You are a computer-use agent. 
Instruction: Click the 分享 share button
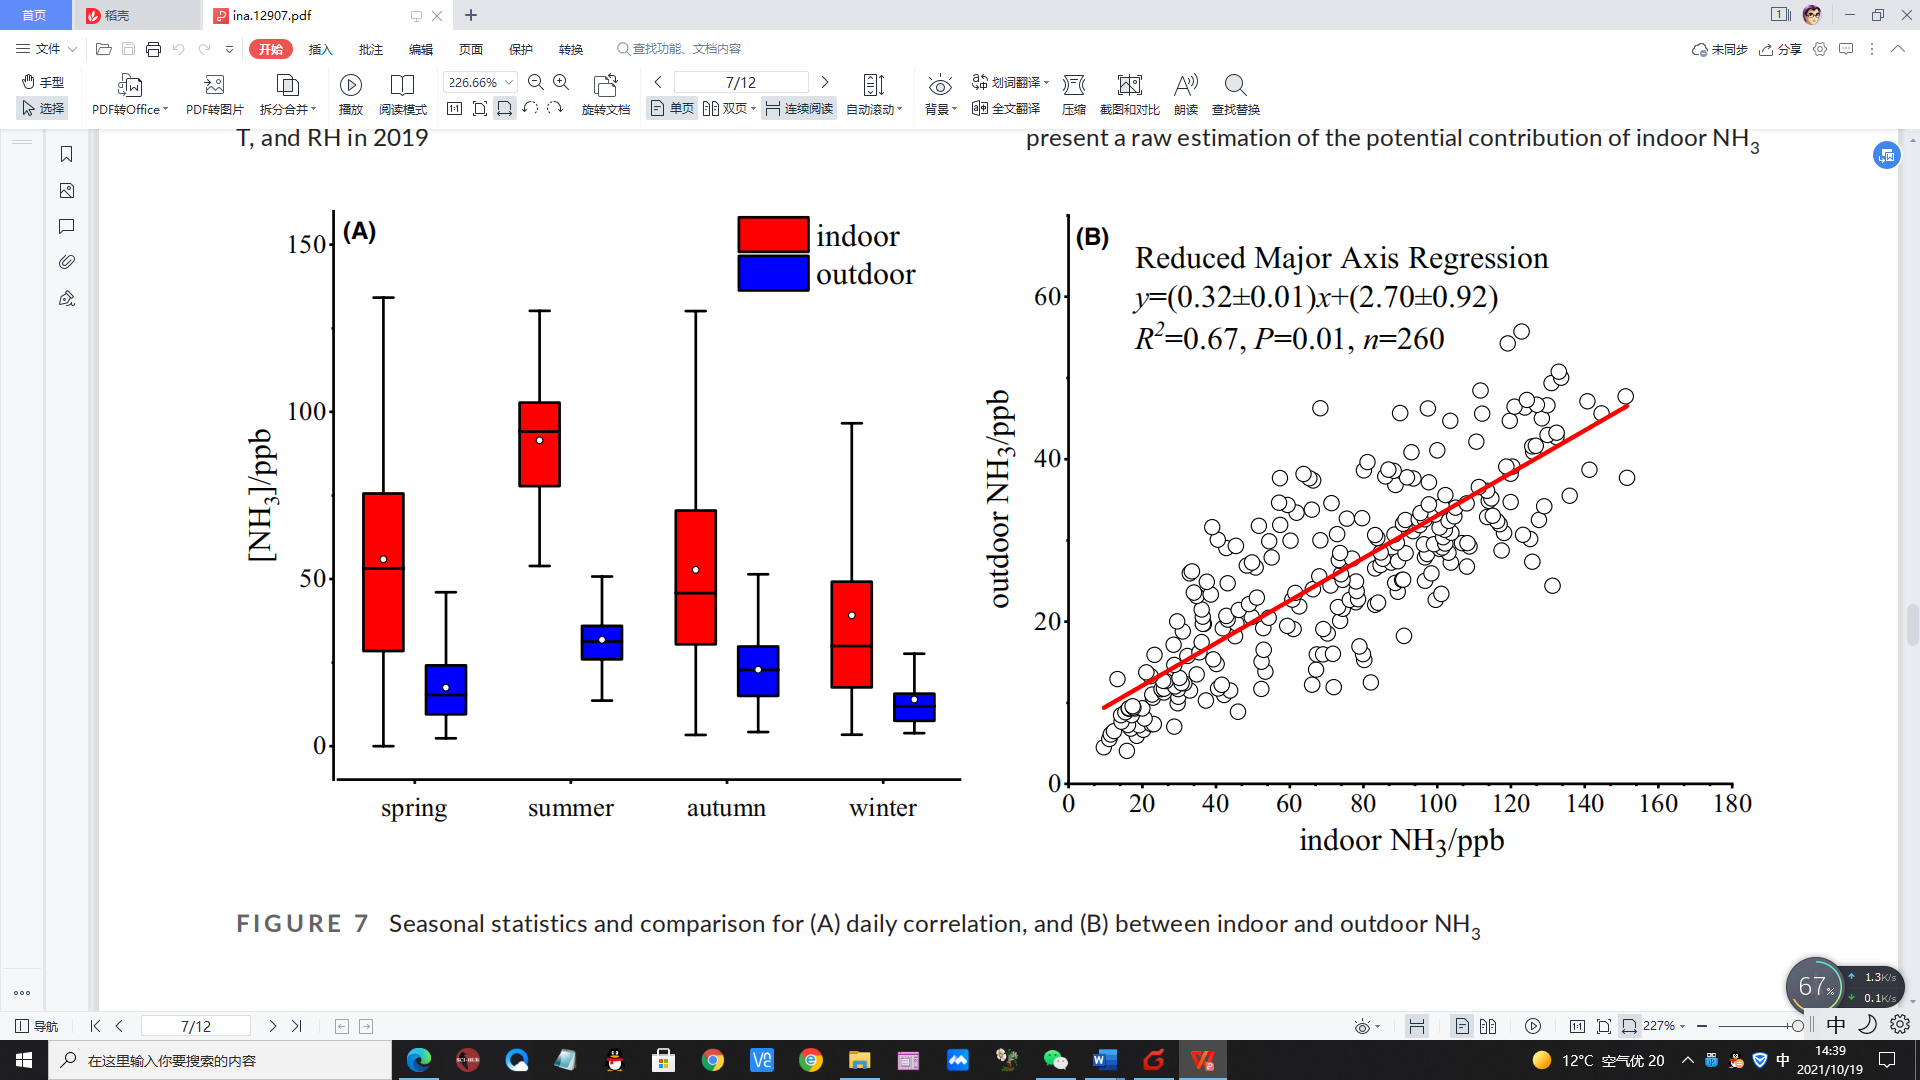coord(1781,49)
